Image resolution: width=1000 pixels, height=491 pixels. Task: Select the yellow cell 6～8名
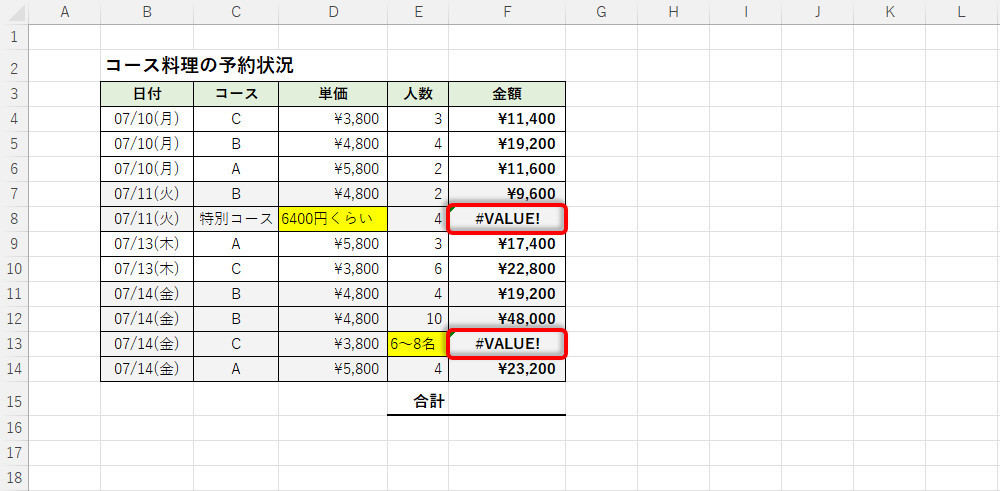tap(418, 344)
